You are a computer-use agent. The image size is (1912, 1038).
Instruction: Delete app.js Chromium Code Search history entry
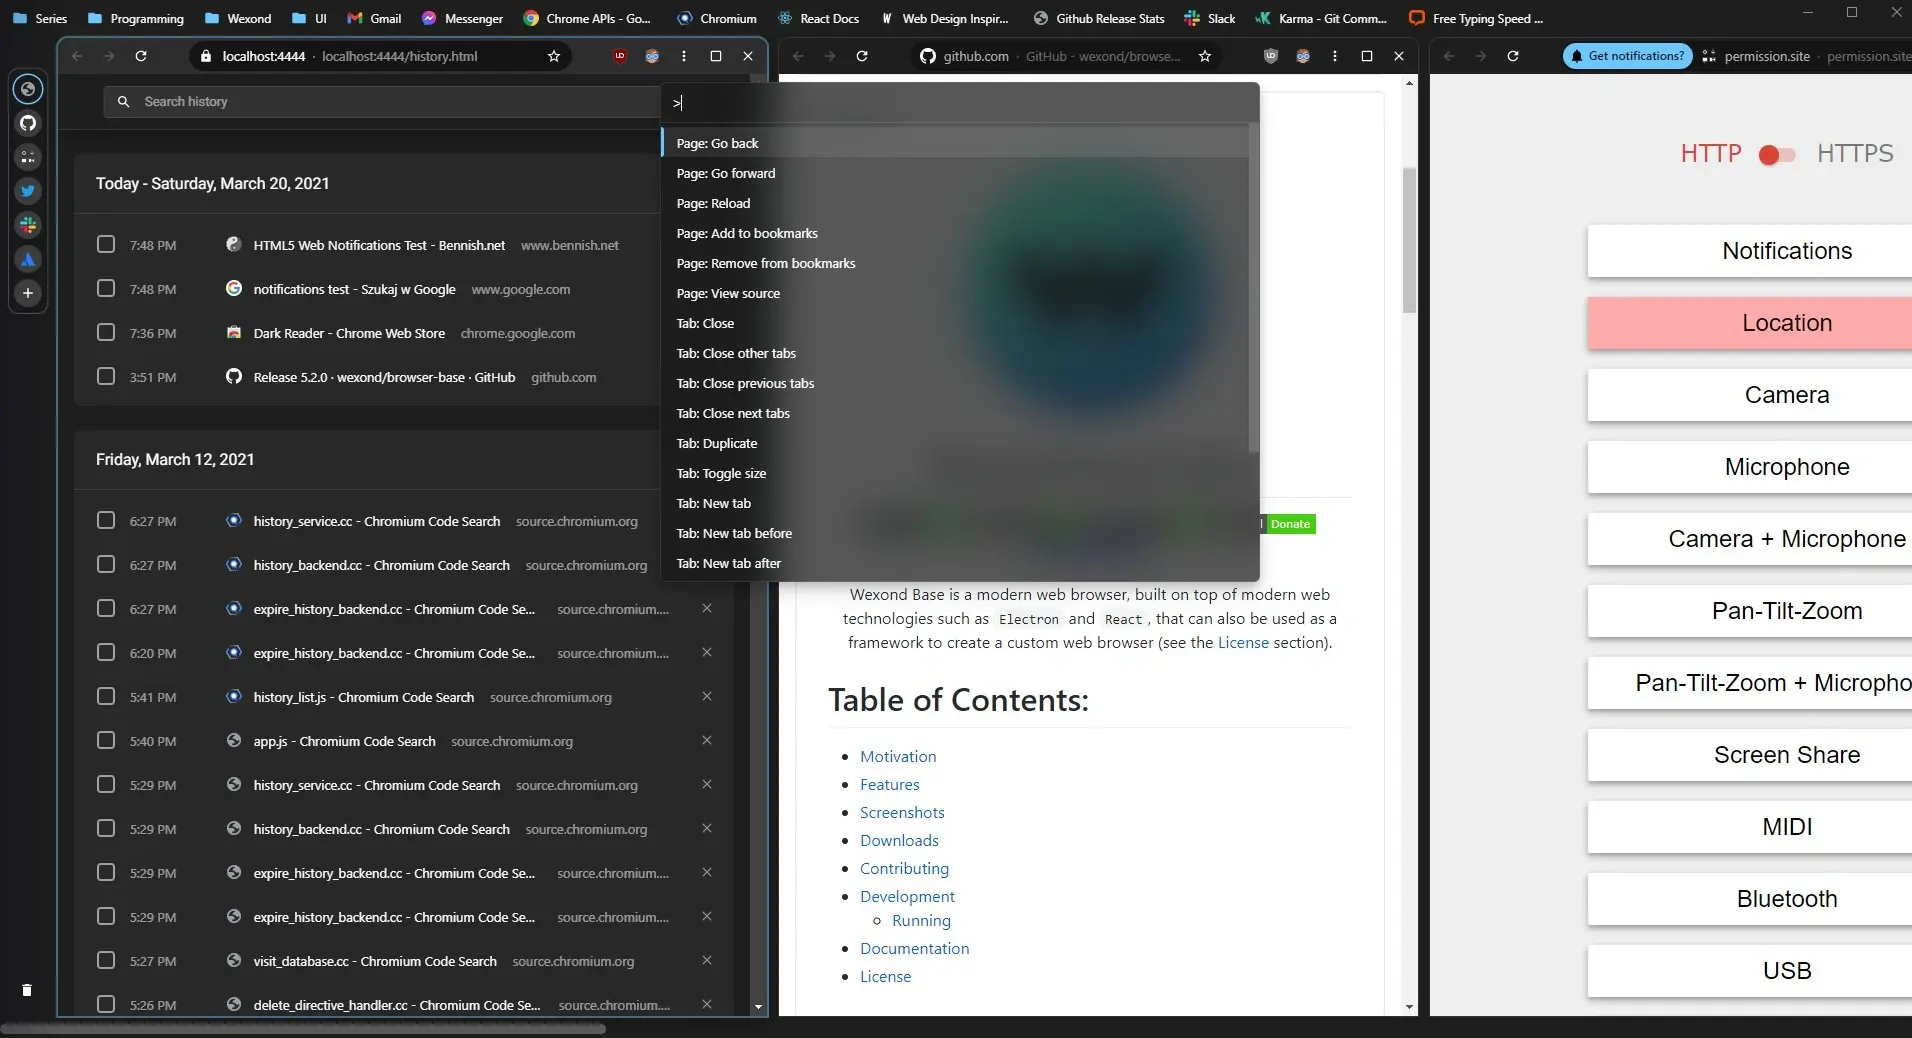707,740
